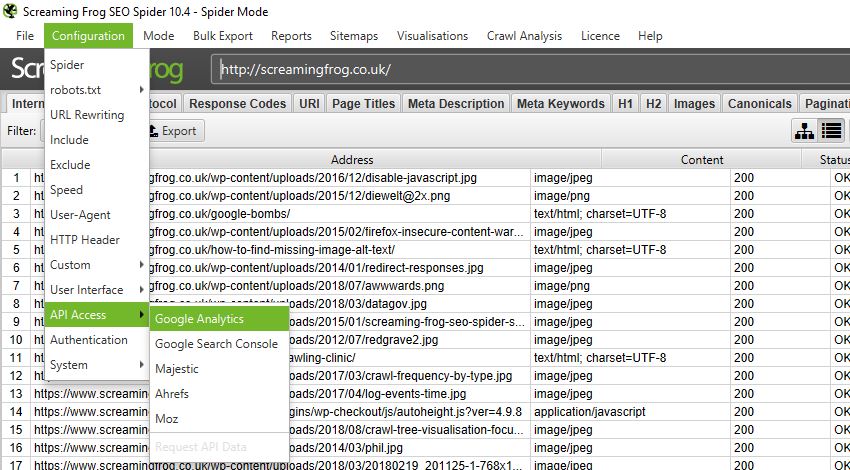Switch to the Response Codes tab

237,104
